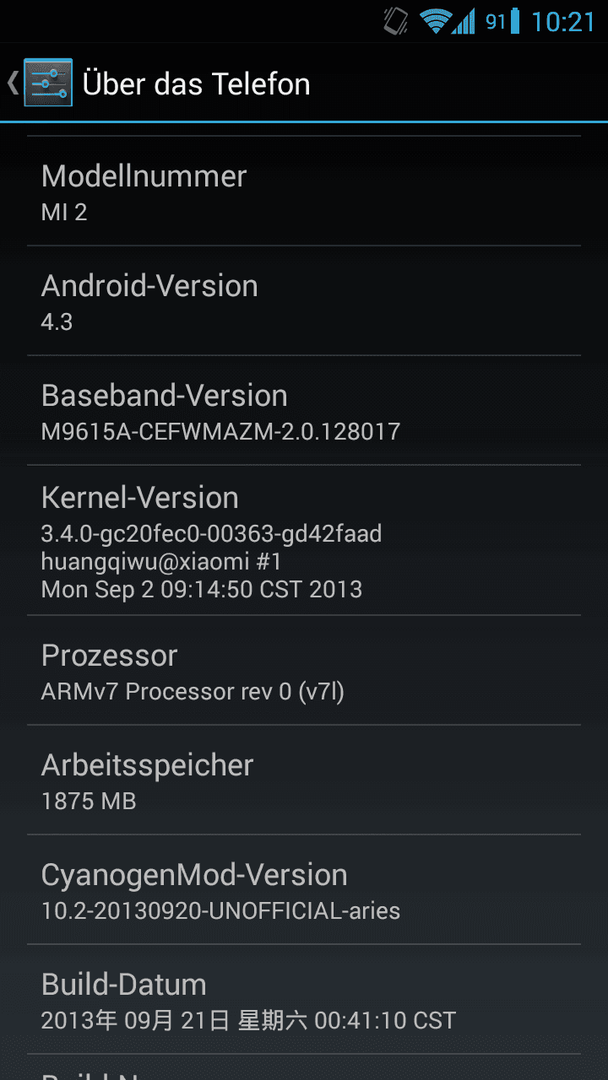Select the Build-Datum entry
This screenshot has width=608, height=1080.
coord(304,999)
